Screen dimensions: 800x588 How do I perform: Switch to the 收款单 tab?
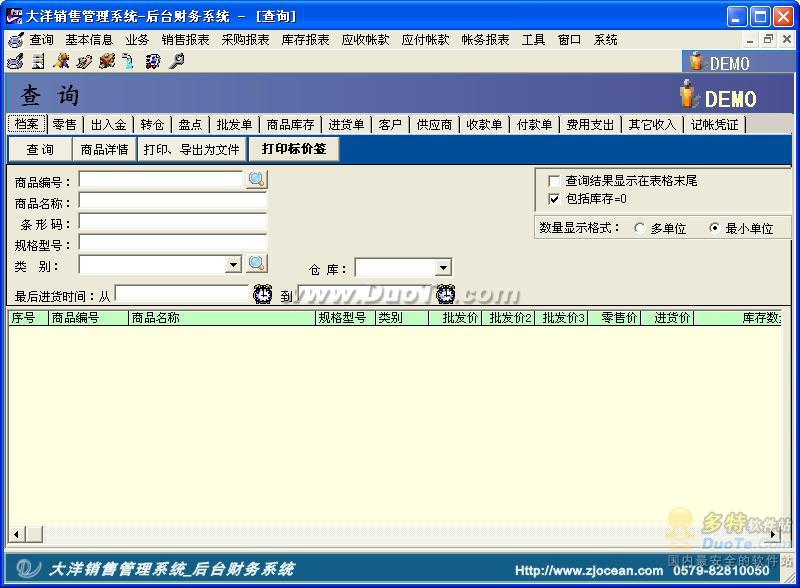(485, 125)
